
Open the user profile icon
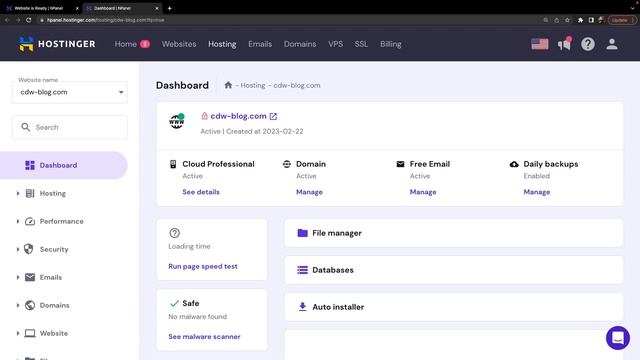[611, 44]
